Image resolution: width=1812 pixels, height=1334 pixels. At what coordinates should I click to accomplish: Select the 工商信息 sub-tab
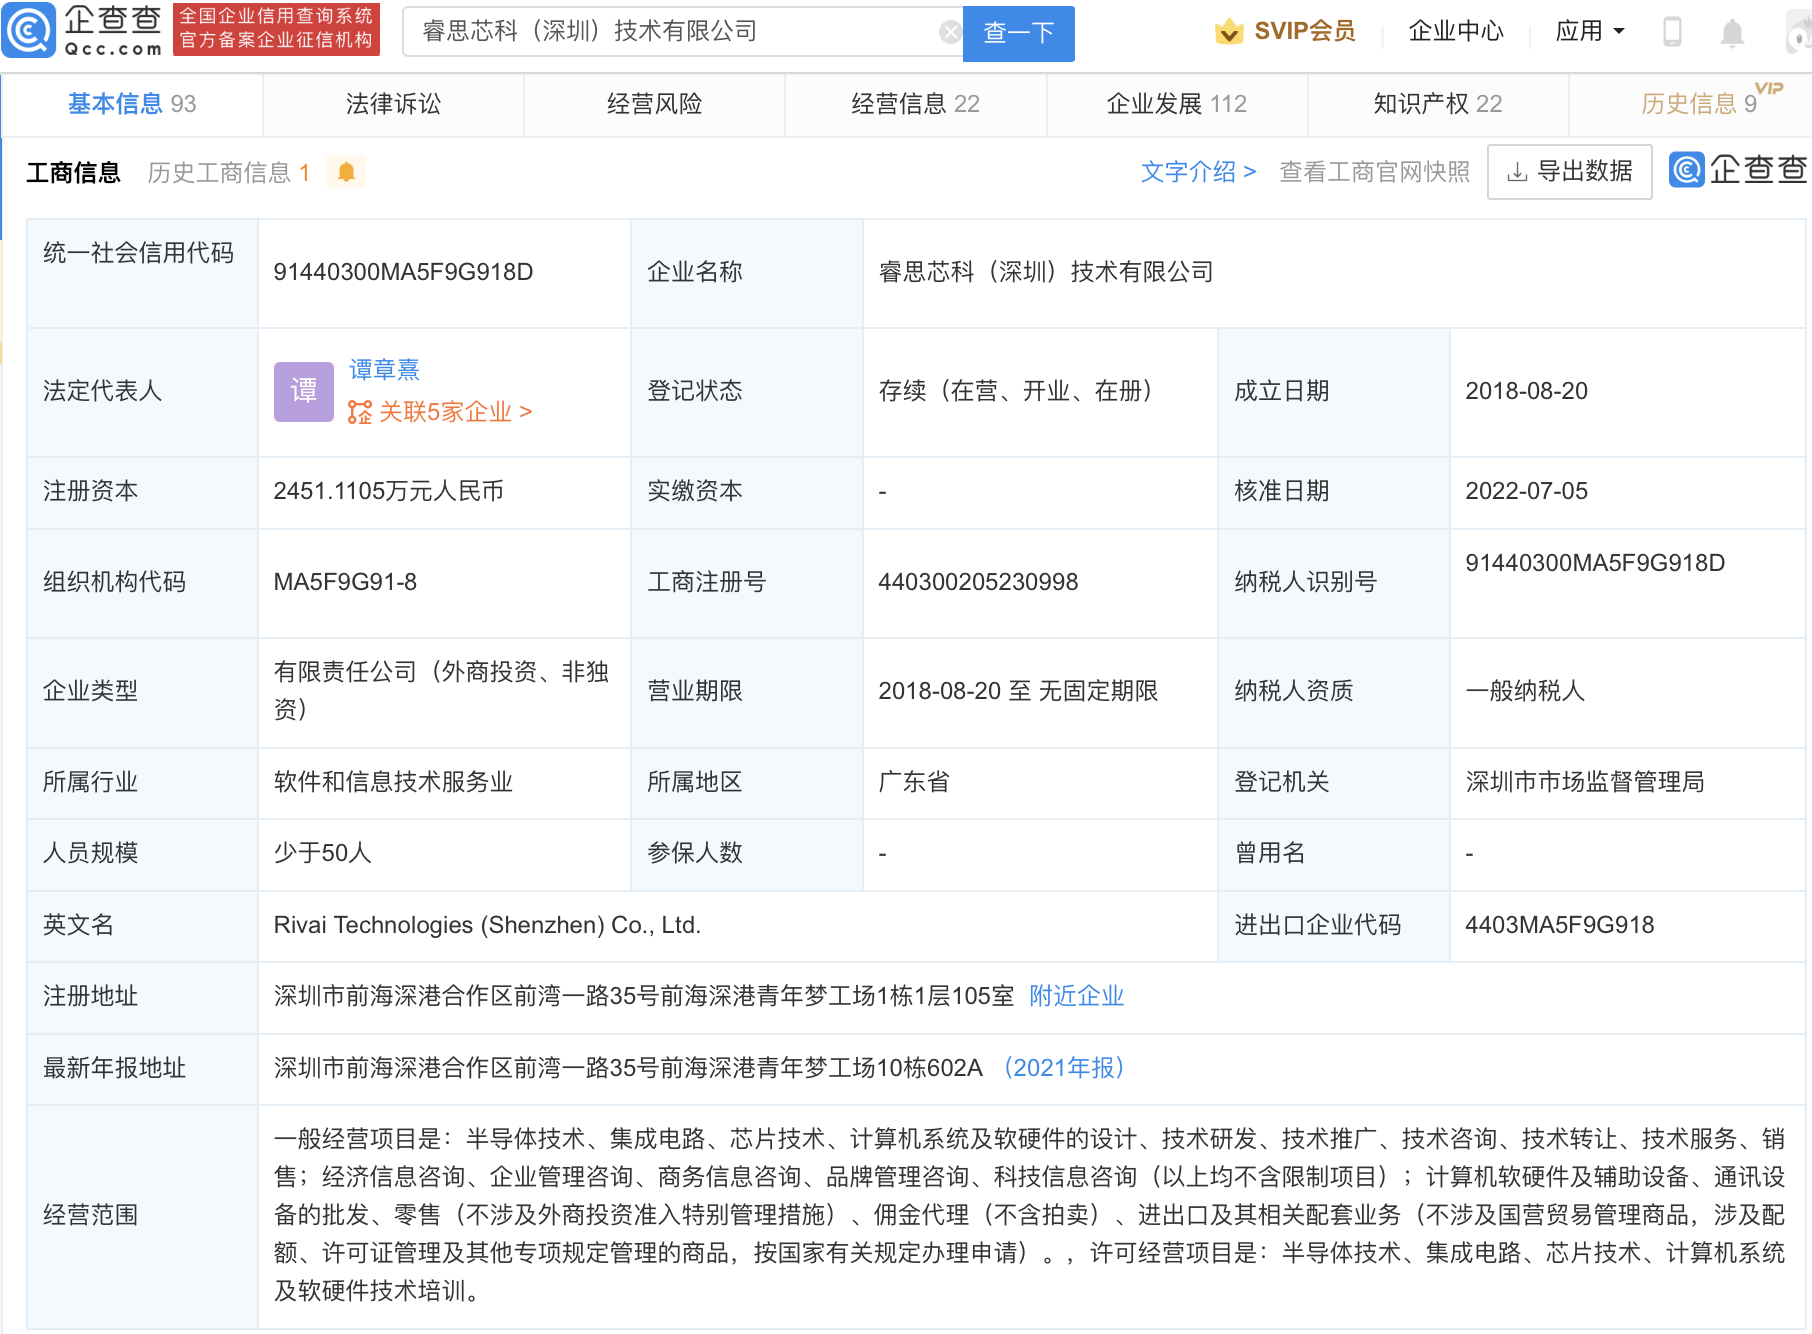click(x=73, y=173)
